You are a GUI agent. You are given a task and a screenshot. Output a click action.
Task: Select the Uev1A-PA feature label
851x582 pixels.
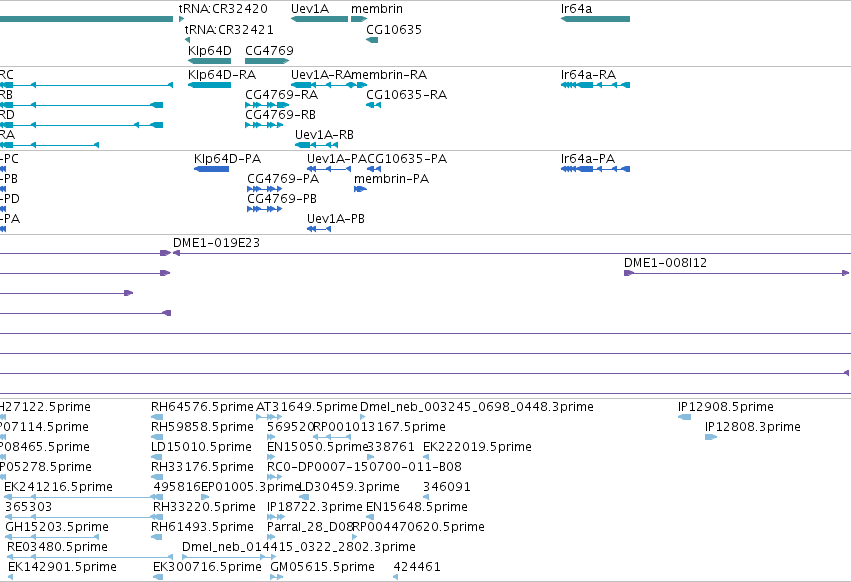tap(336, 159)
